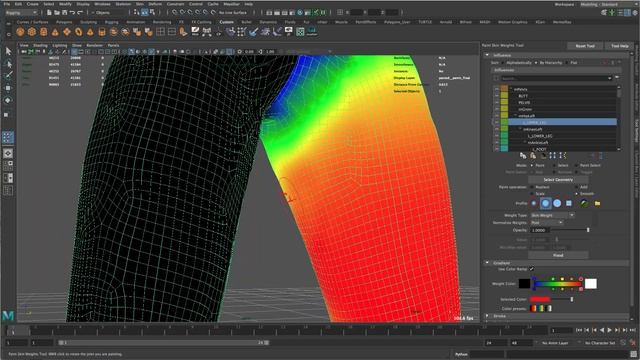Select Paint mode radio button
The width and height of the screenshot is (640, 360).
pyautogui.click(x=532, y=165)
